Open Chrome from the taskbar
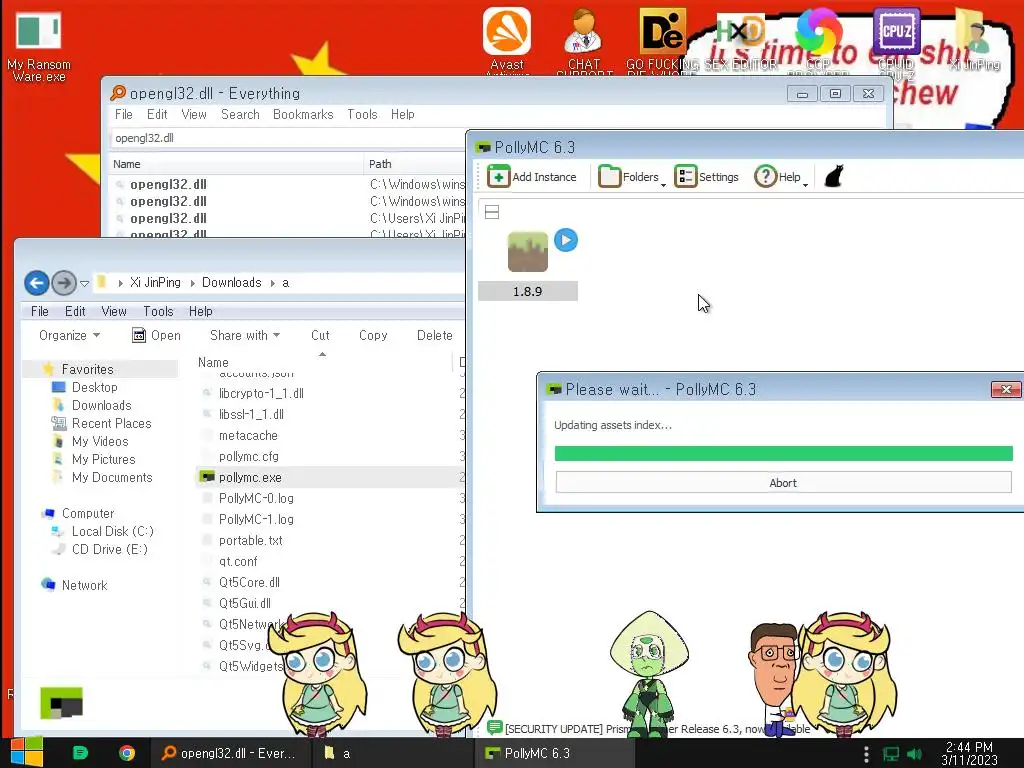 click(127, 753)
